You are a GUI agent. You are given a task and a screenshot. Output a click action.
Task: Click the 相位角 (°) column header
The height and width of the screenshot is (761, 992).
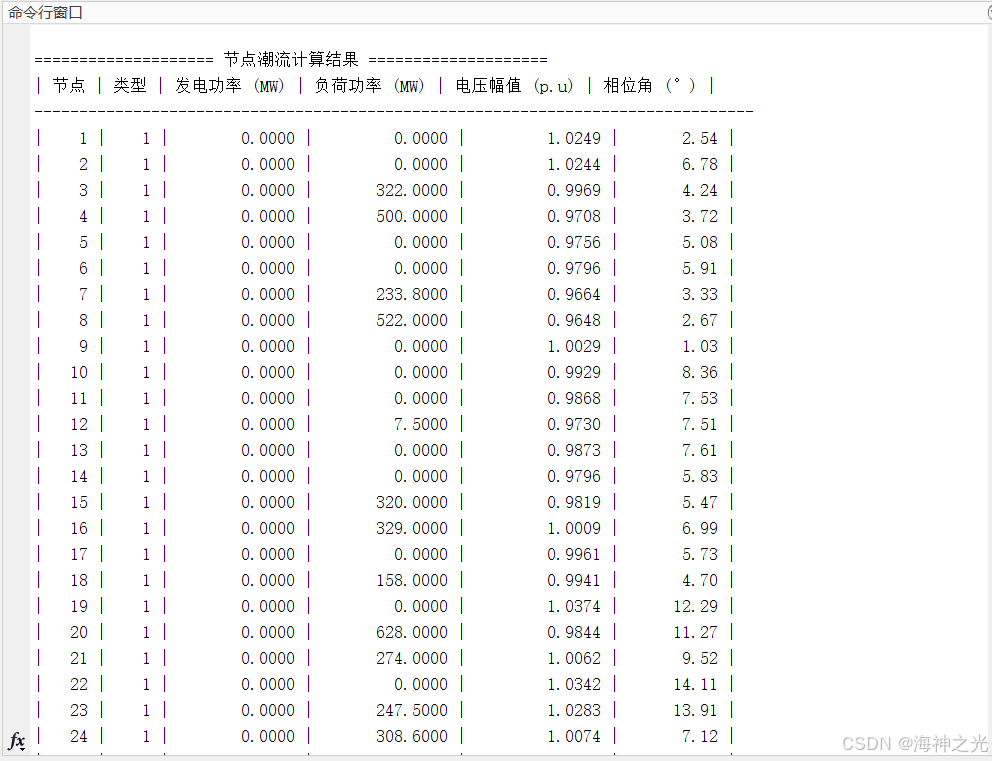pos(650,85)
